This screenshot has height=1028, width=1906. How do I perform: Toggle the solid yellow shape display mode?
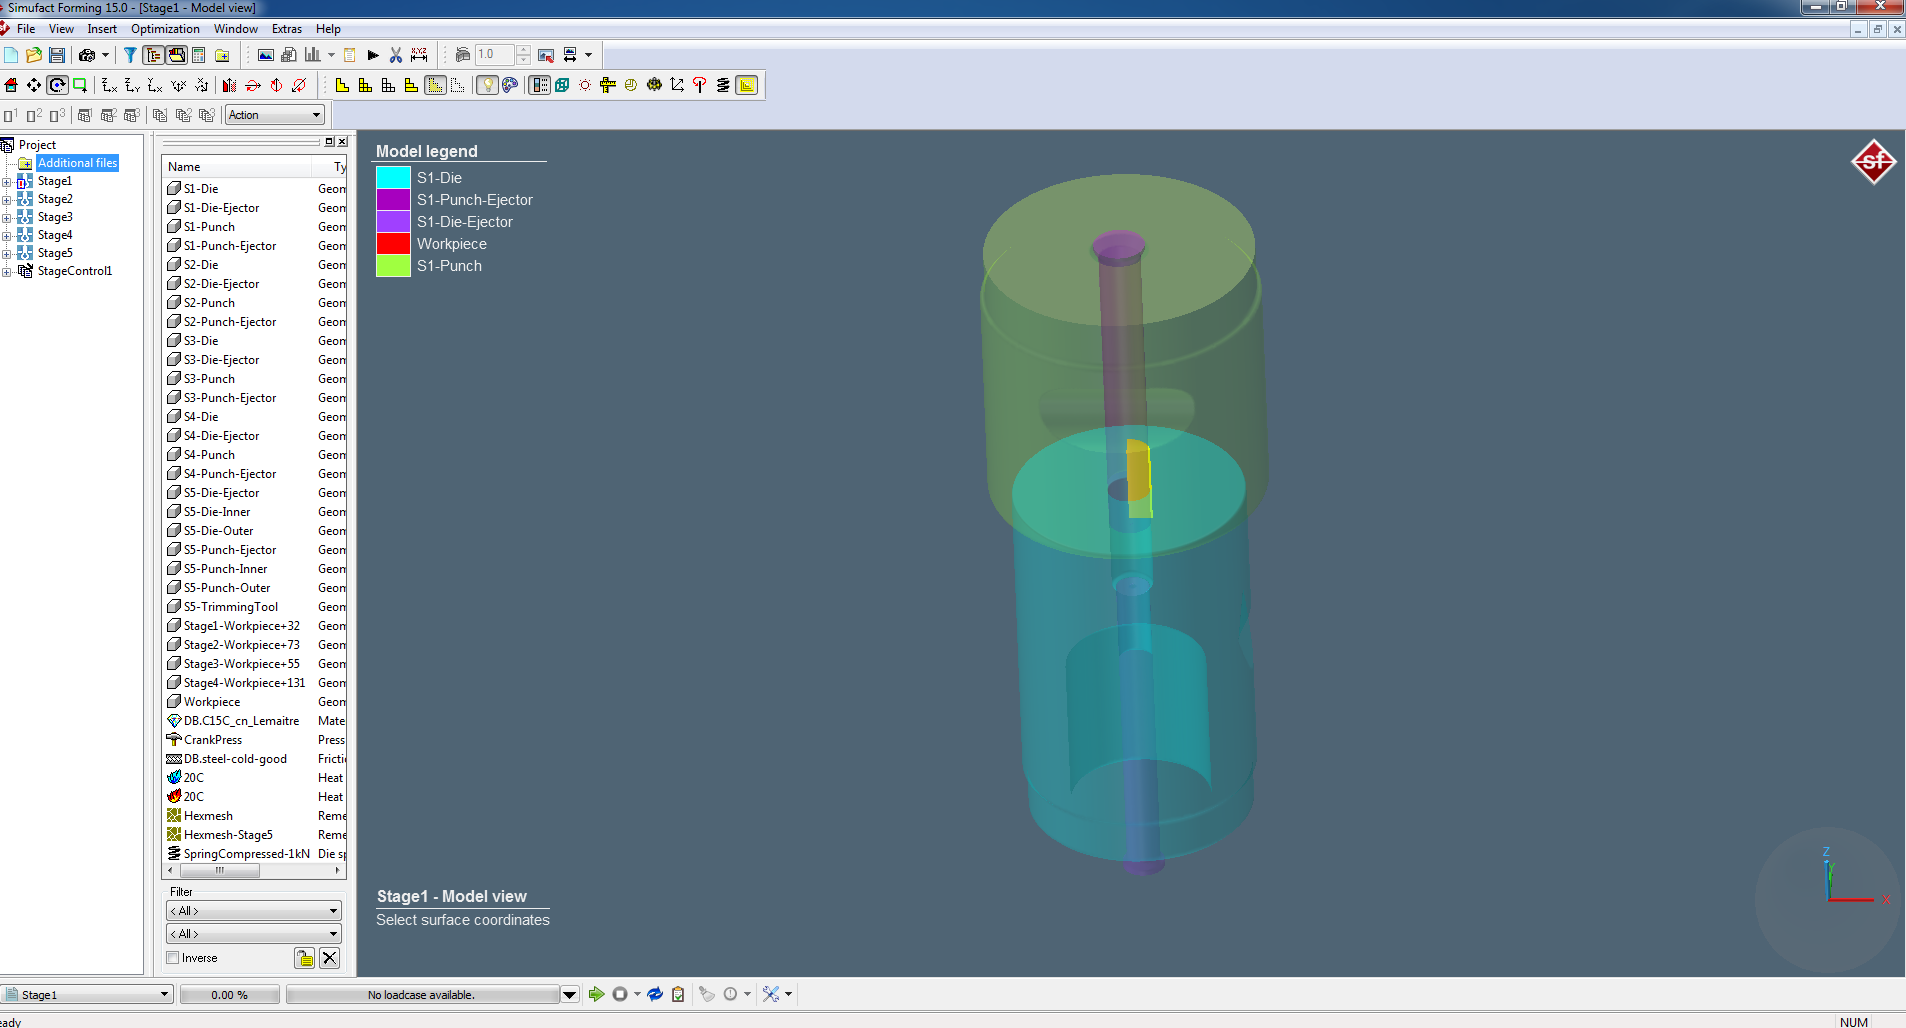tap(343, 85)
